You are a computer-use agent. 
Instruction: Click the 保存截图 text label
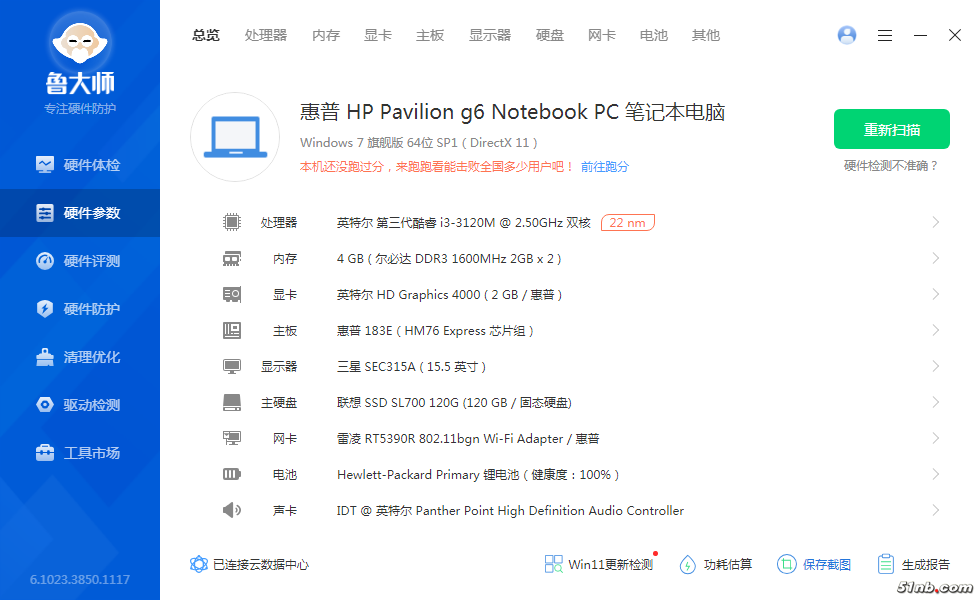(827, 564)
